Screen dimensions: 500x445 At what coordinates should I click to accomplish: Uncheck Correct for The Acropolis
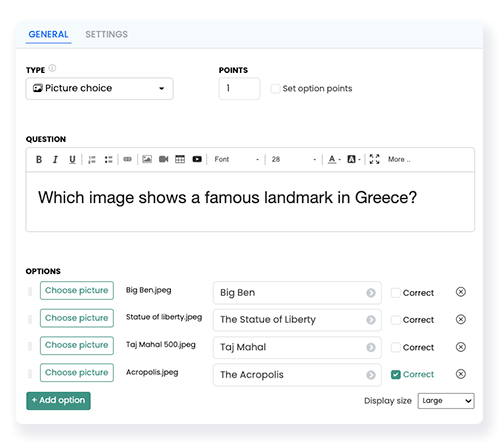coord(396,375)
